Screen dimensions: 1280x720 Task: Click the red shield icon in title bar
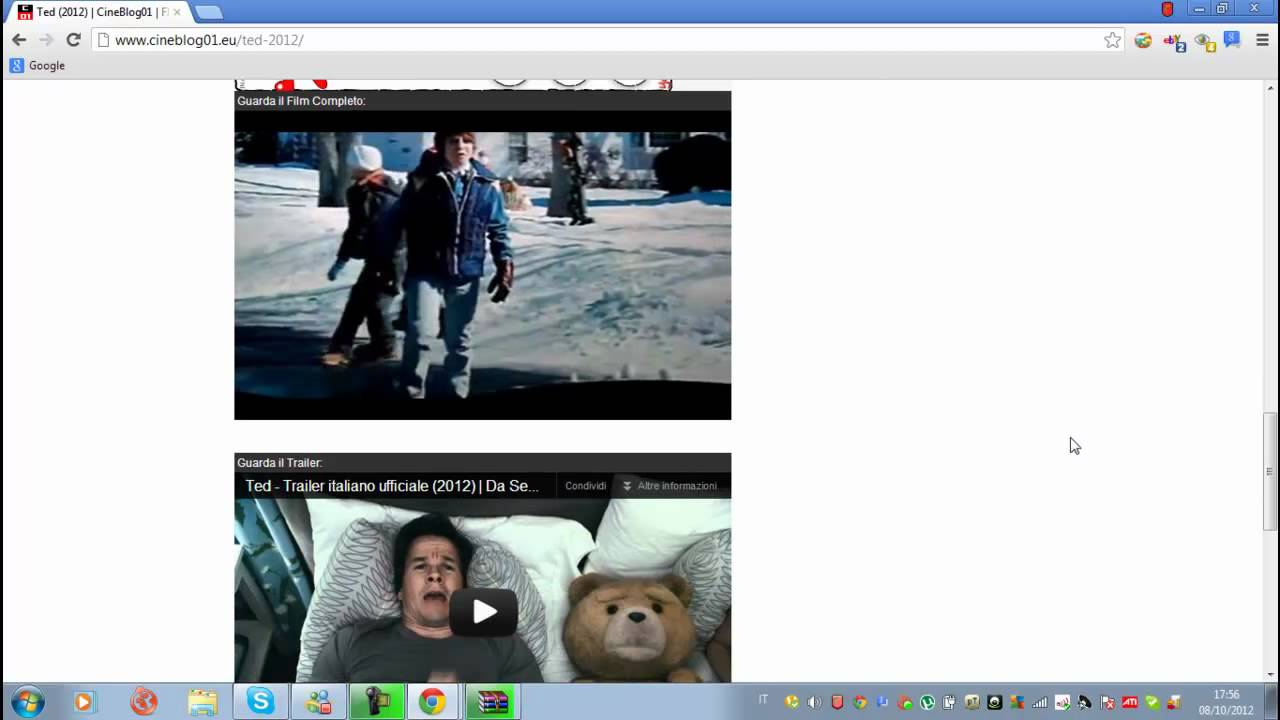(1167, 9)
